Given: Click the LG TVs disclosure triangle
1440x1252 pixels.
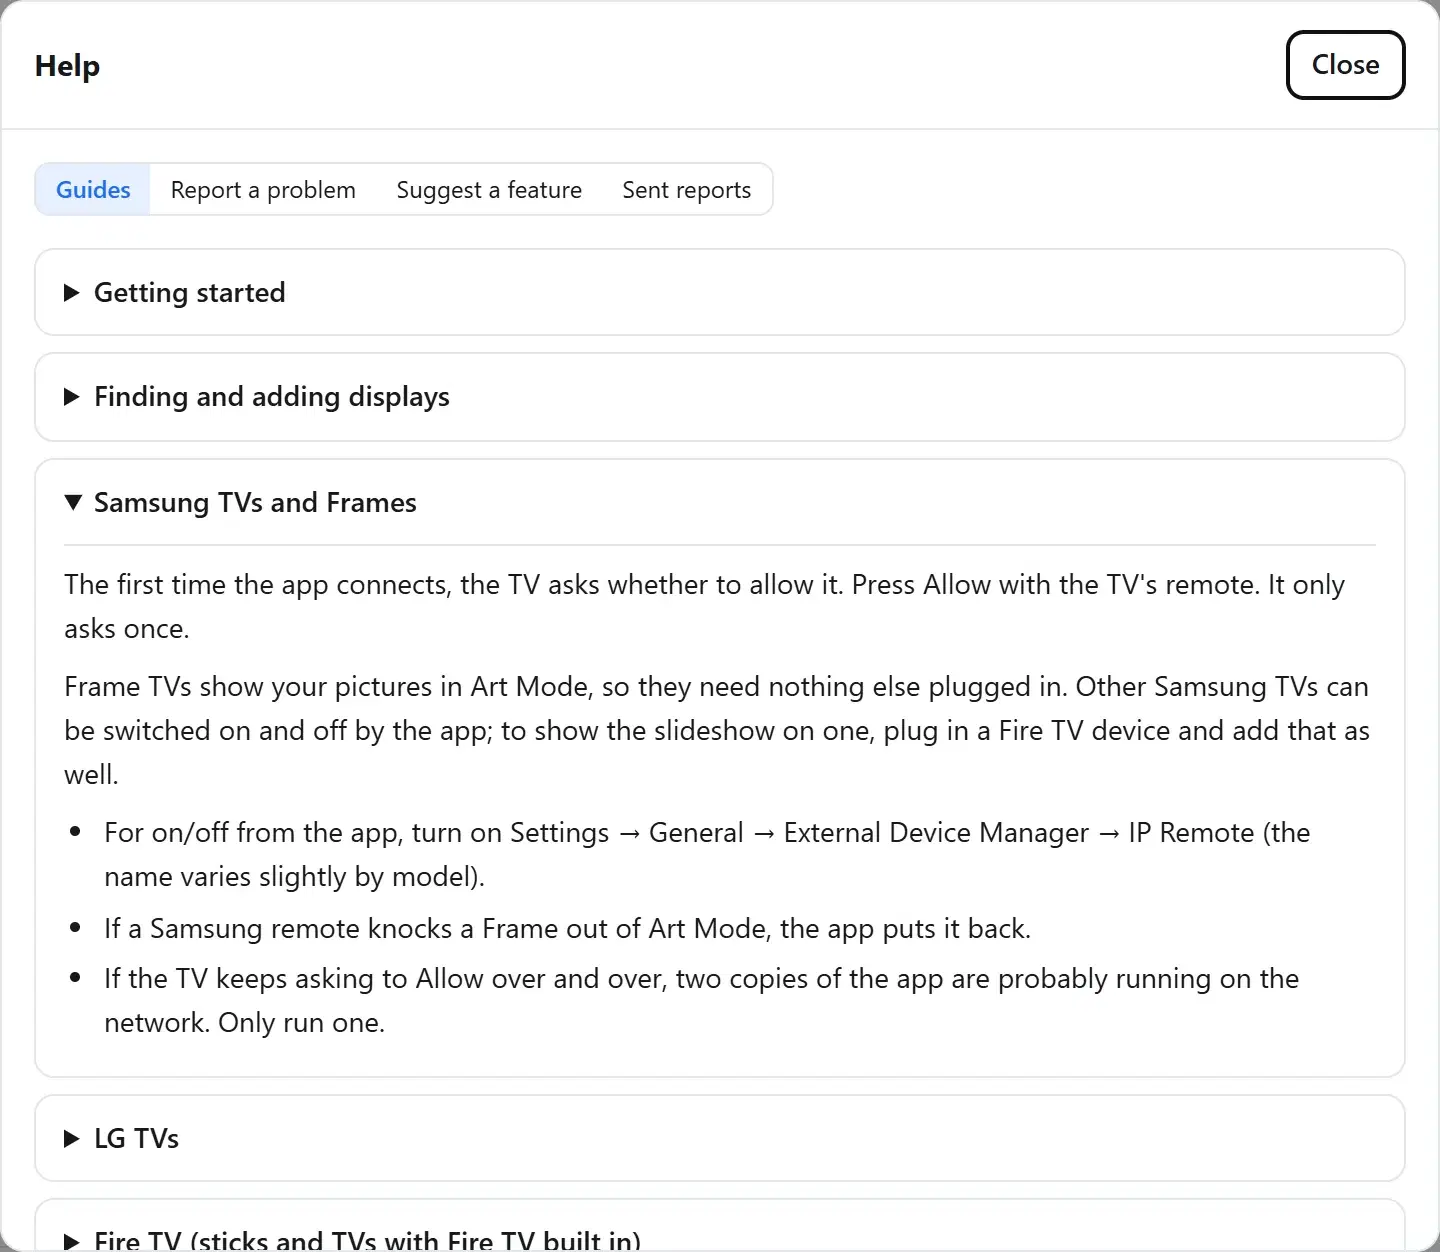Looking at the screenshot, I should [x=72, y=1139].
